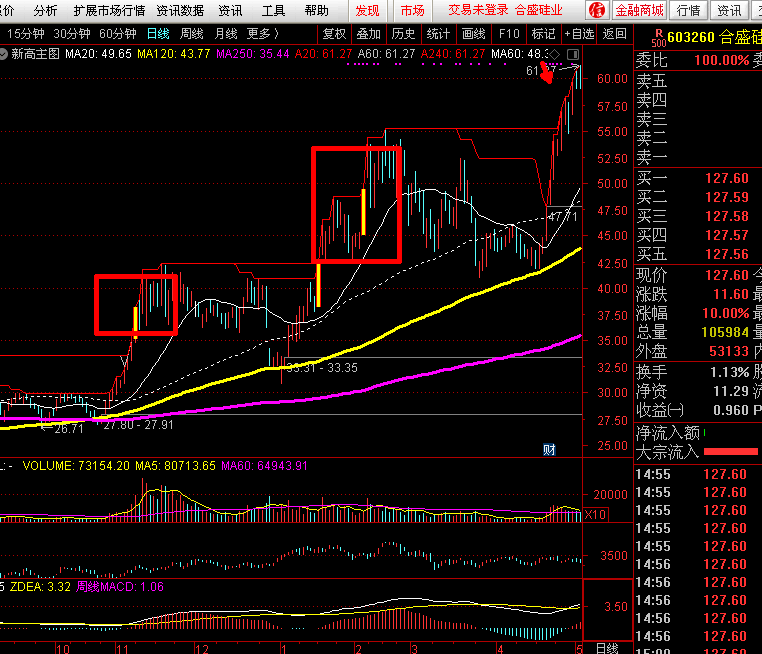The height and width of the screenshot is (654, 762).
Task: Open the 日线 period selector at bottom right
Action: [607, 647]
